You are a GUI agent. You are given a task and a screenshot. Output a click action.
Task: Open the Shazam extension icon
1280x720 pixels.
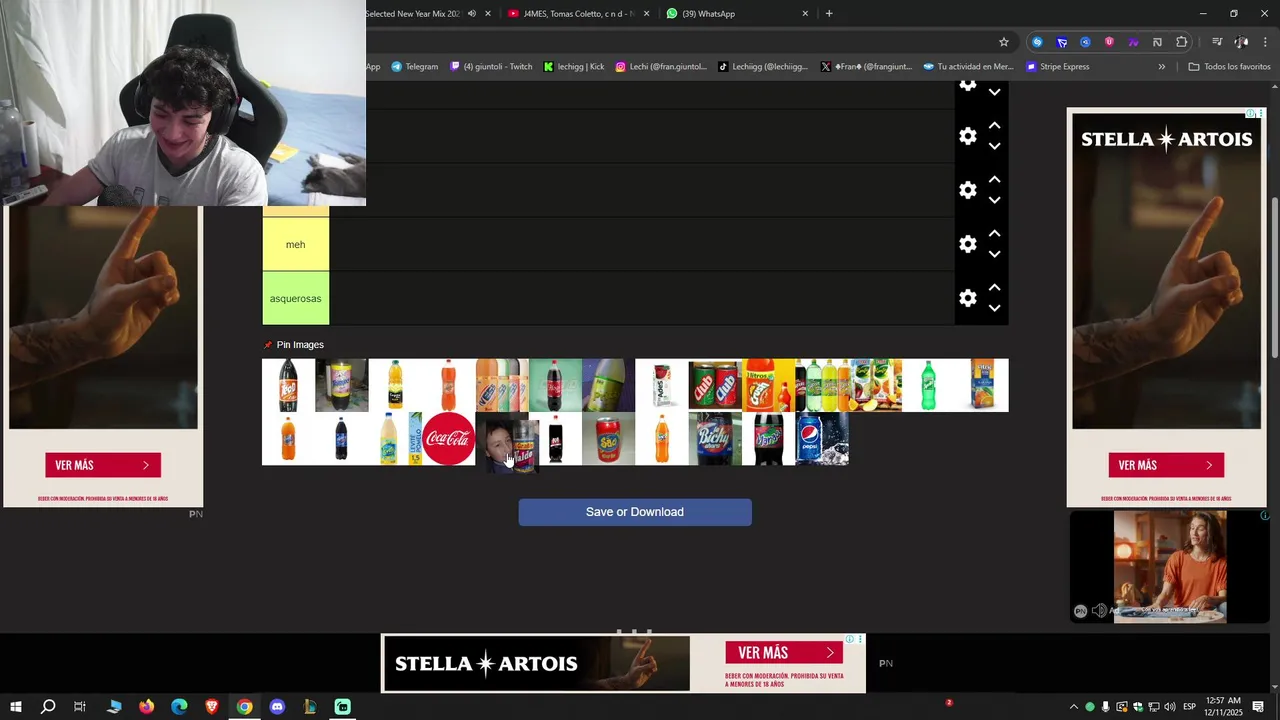pos(1037,42)
